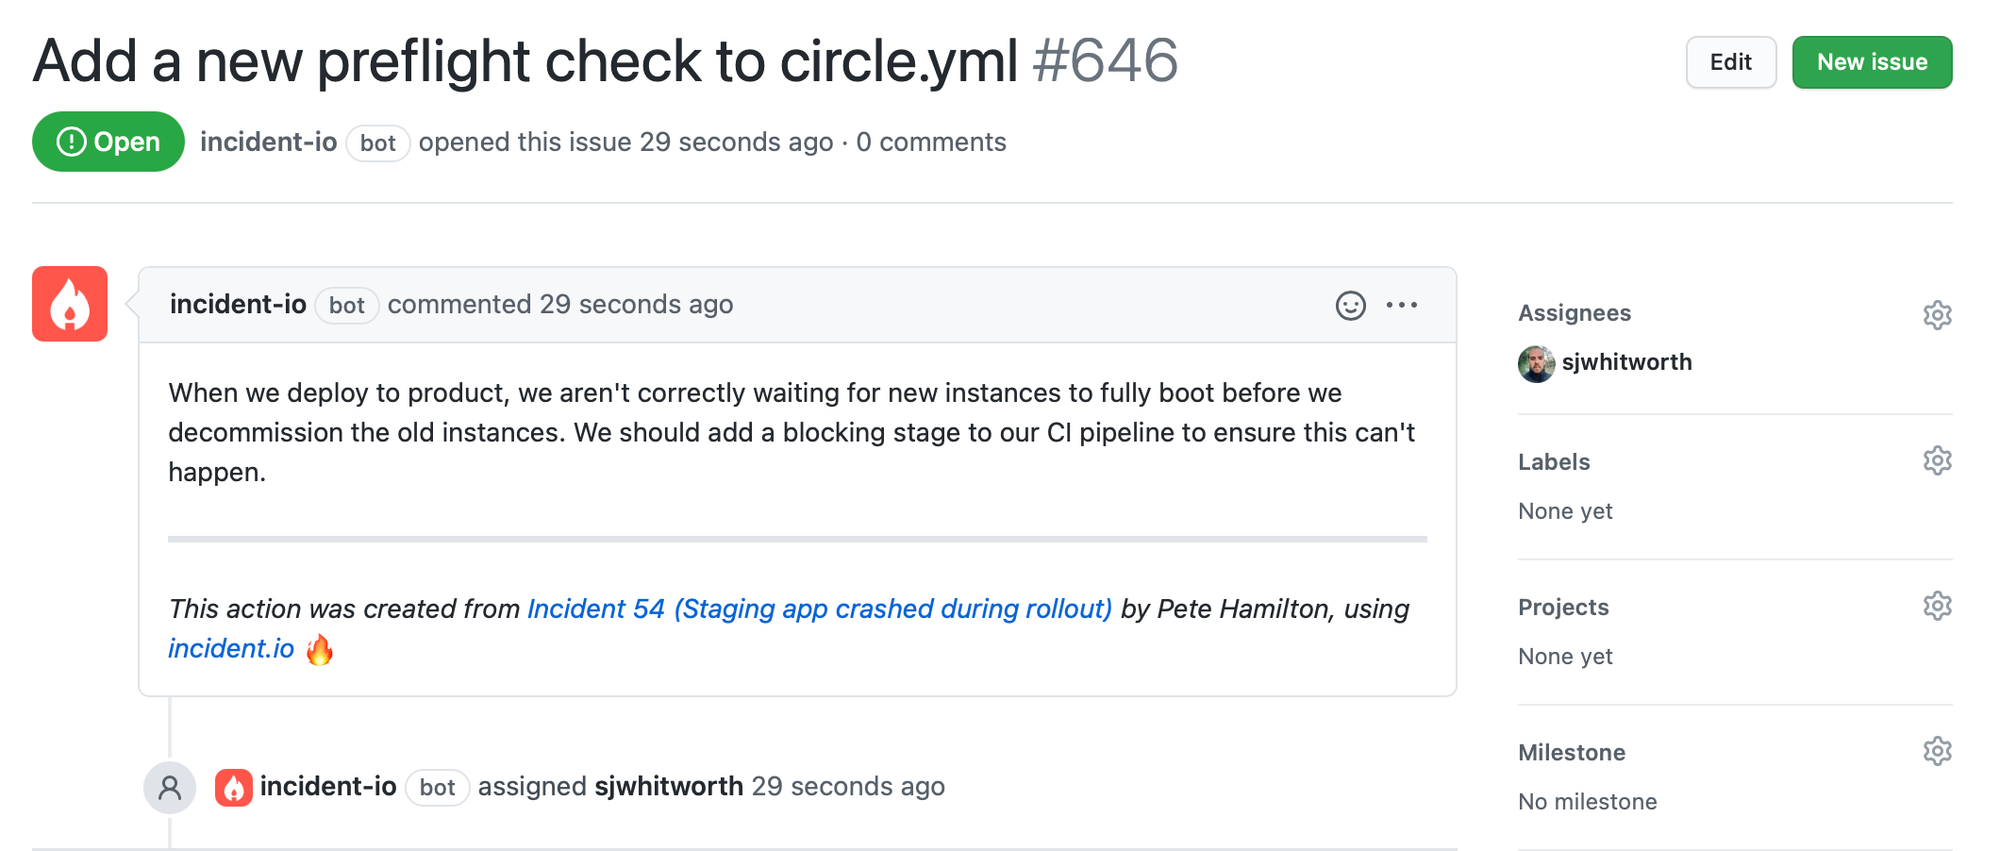The width and height of the screenshot is (2000, 851).
Task: Open the Milestone gear settings
Action: [1937, 751]
